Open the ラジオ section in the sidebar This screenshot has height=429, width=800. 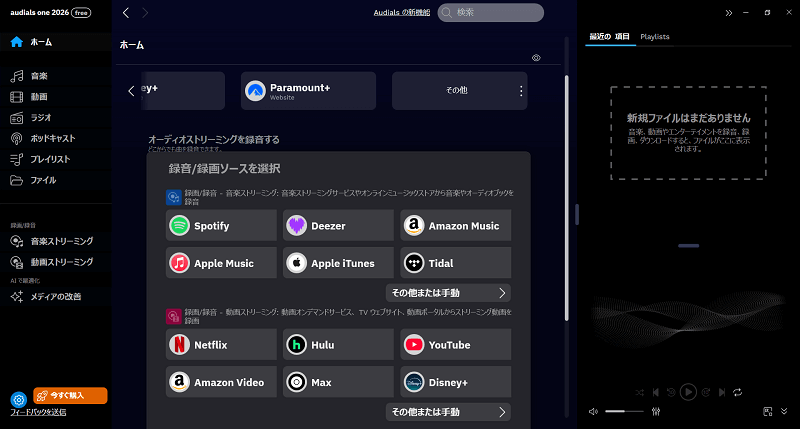[41, 117]
